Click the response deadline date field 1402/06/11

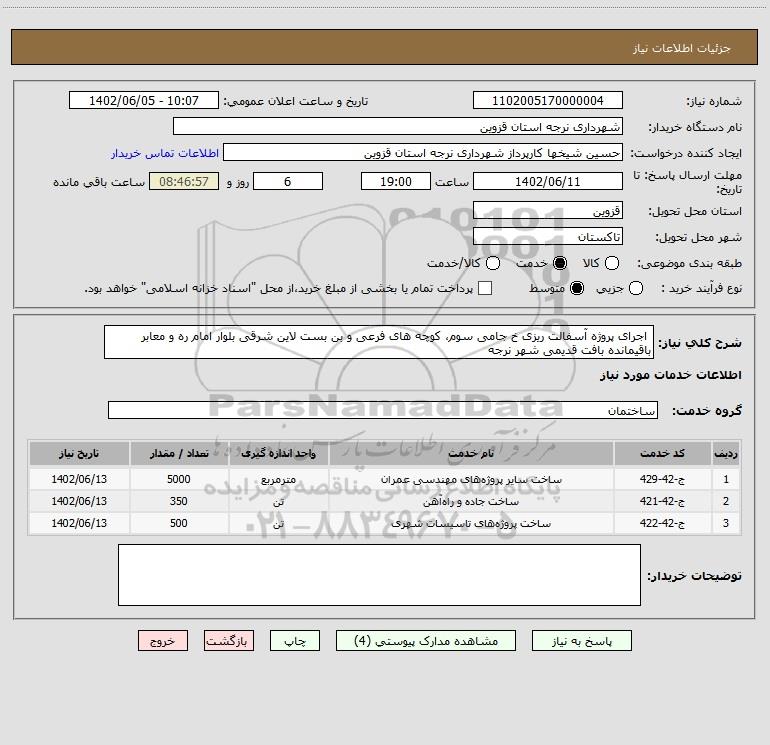tap(548, 181)
